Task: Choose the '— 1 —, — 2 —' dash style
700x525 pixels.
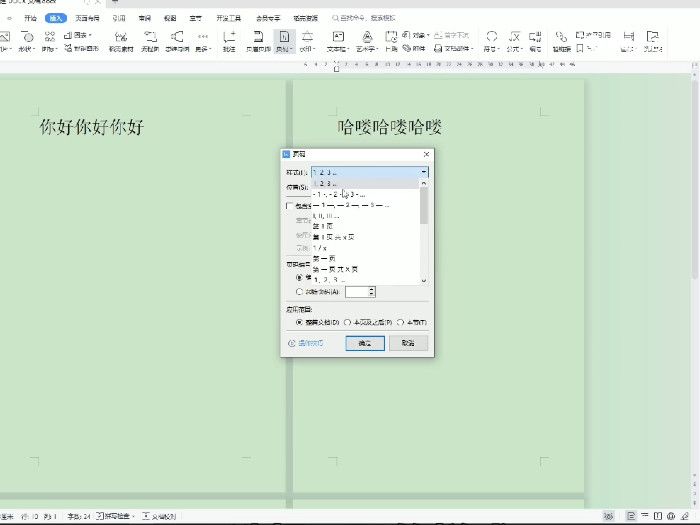Action: 365,205
